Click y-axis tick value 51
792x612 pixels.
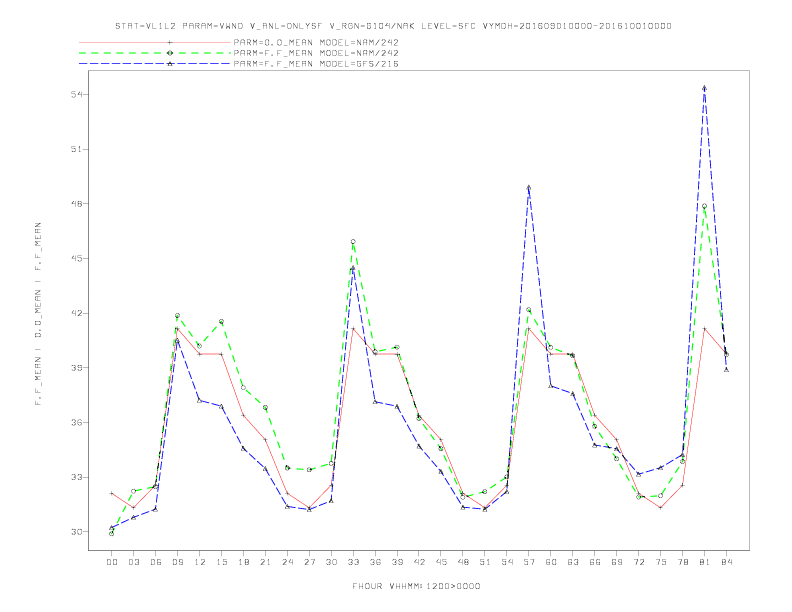(77, 149)
